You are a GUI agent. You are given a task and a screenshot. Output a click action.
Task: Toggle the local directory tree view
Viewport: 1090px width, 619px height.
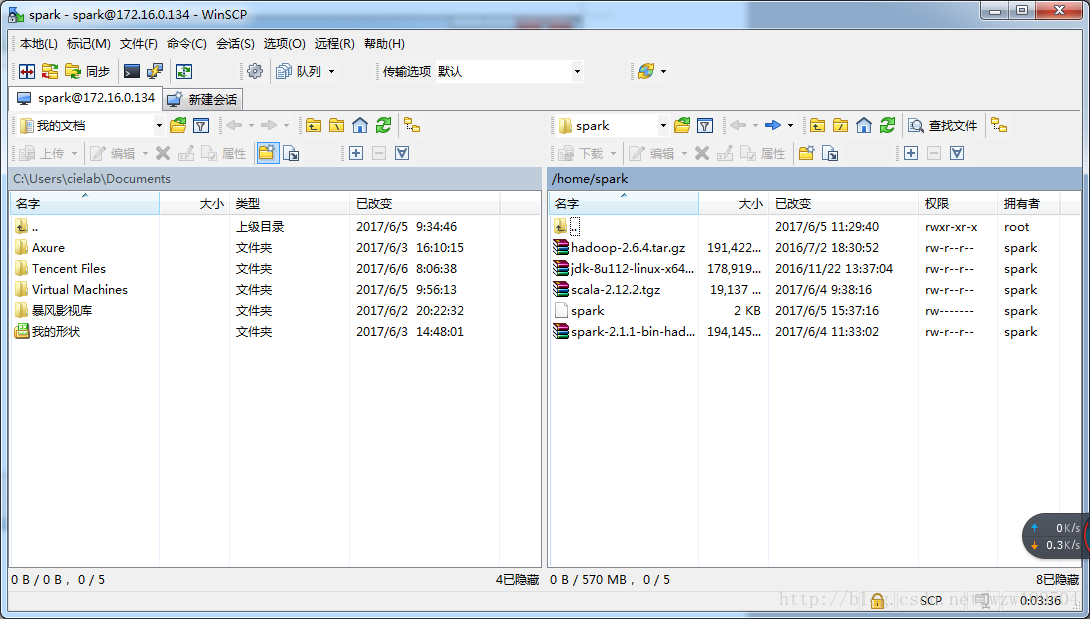pos(412,125)
